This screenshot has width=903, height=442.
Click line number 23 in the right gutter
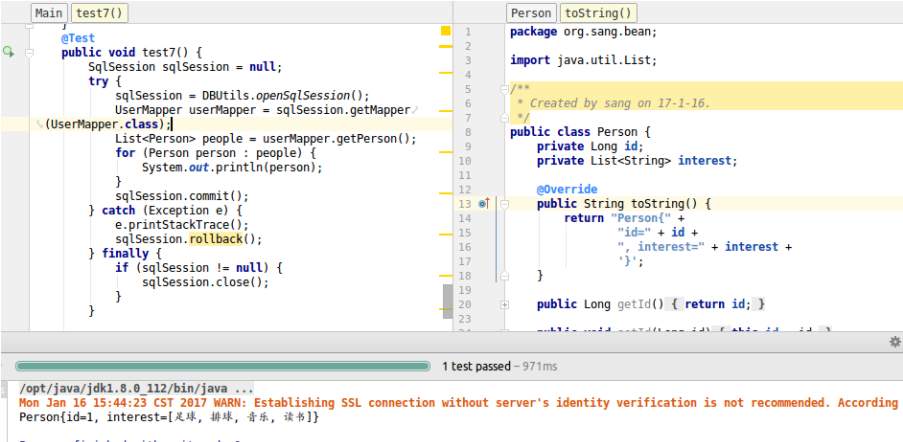pyautogui.click(x=465, y=318)
